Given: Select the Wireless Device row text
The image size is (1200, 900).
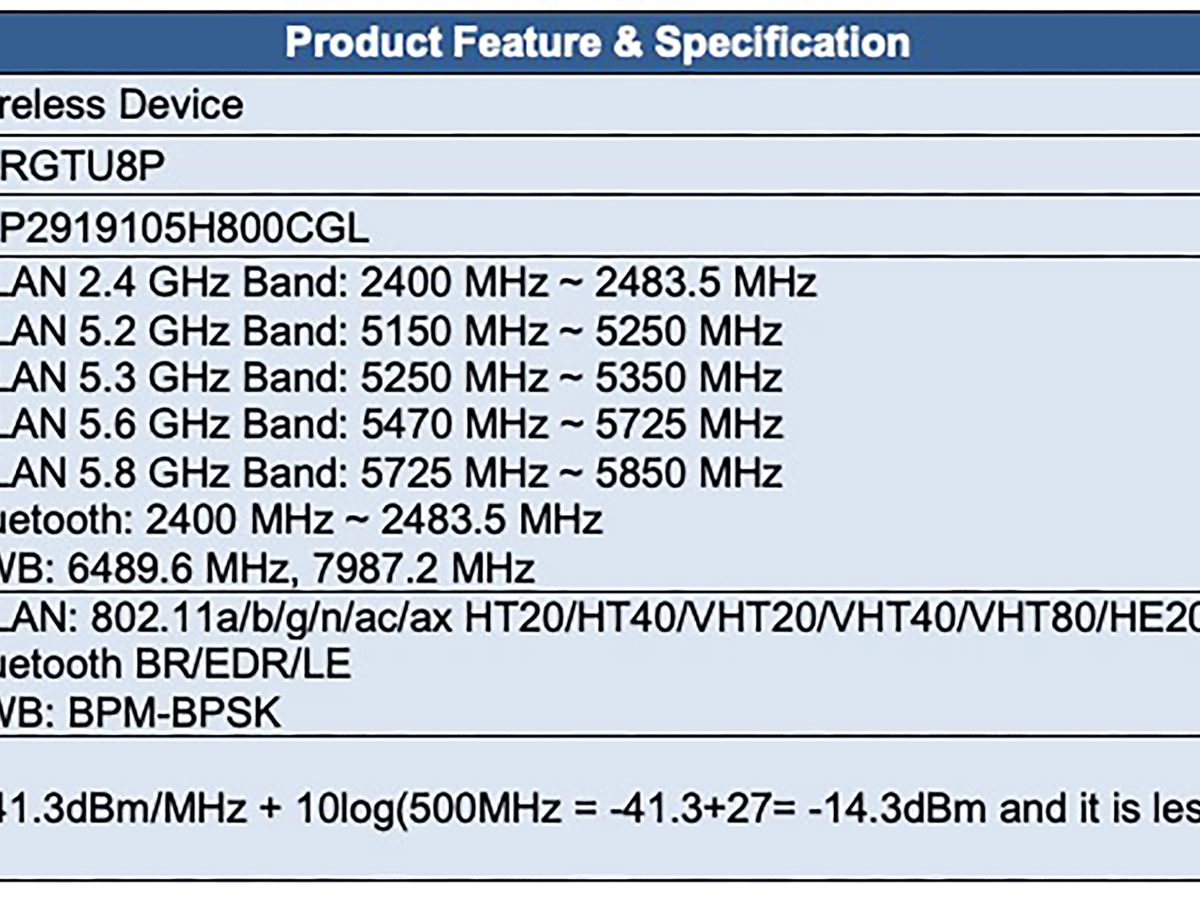Looking at the screenshot, I should 121,105.
